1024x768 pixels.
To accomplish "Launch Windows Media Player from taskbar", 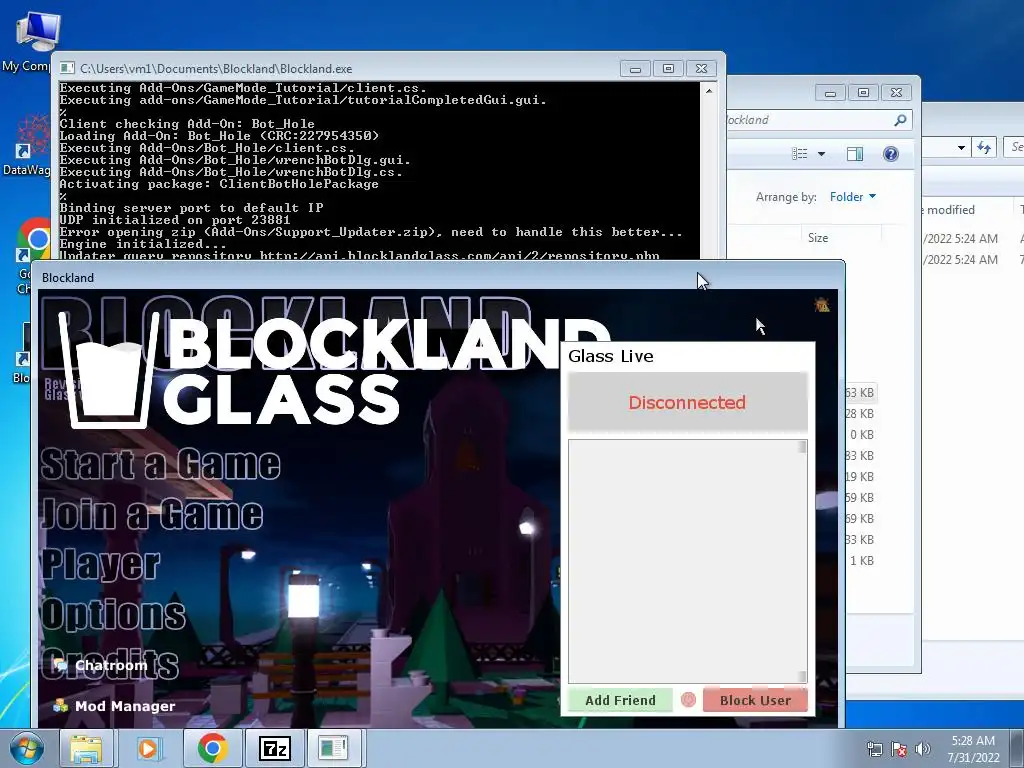I will point(148,748).
